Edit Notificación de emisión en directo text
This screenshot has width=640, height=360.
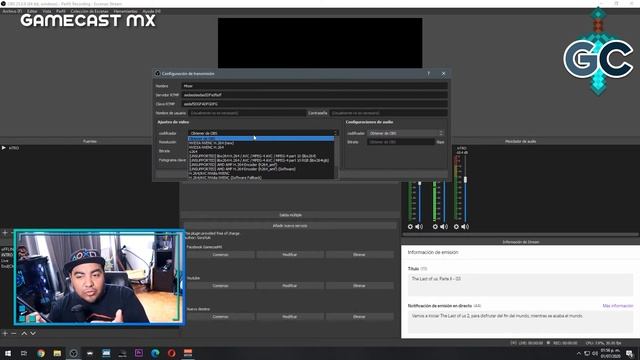[x=520, y=322]
